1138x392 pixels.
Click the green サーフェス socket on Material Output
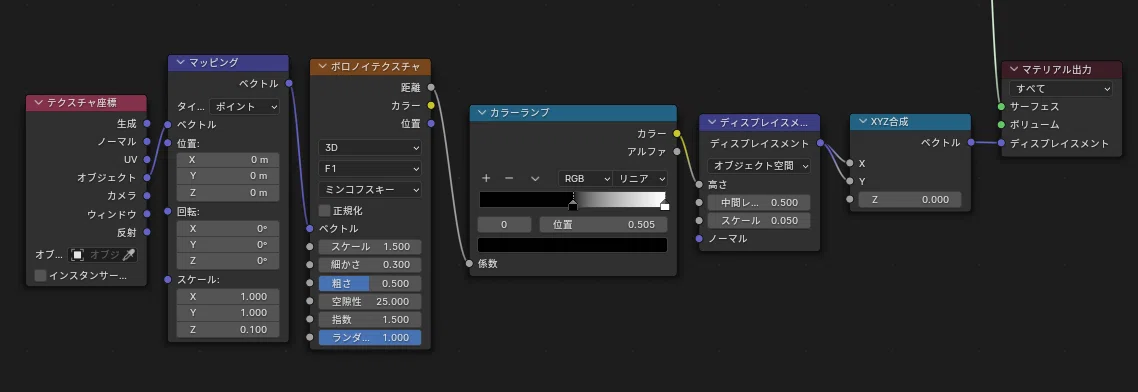tap(1002, 106)
